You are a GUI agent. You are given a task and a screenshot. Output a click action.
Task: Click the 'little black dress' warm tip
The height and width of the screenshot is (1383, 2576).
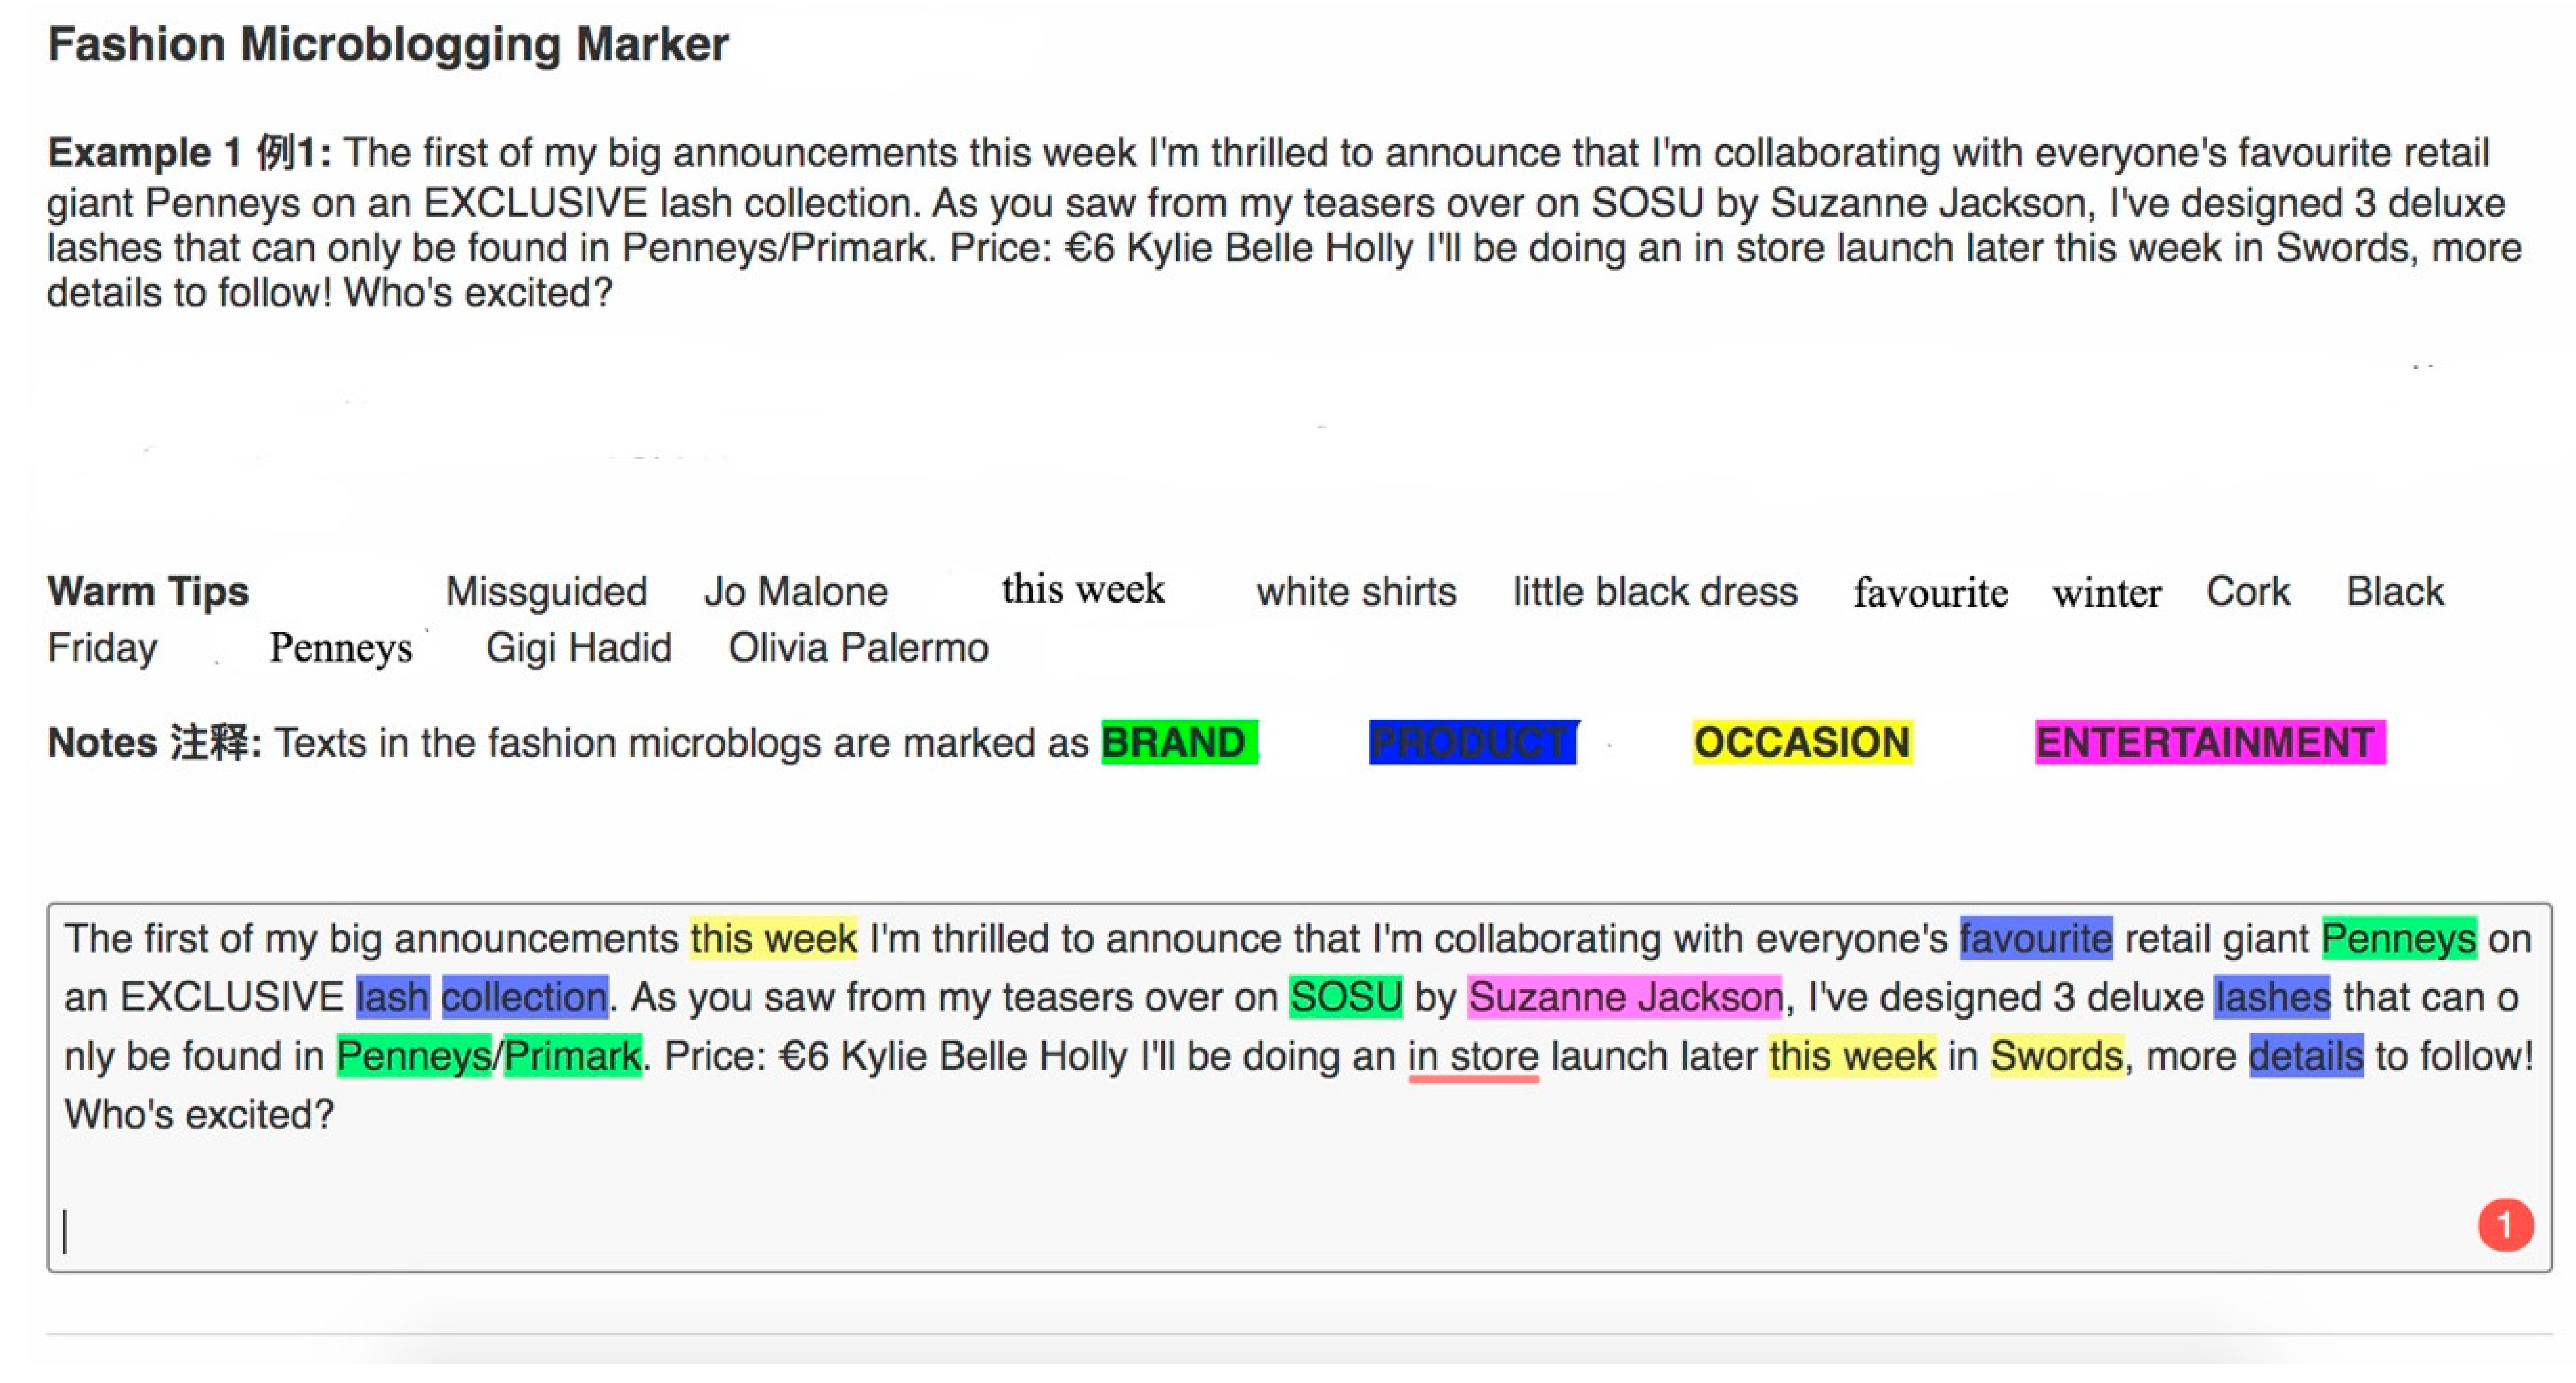(x=1654, y=591)
